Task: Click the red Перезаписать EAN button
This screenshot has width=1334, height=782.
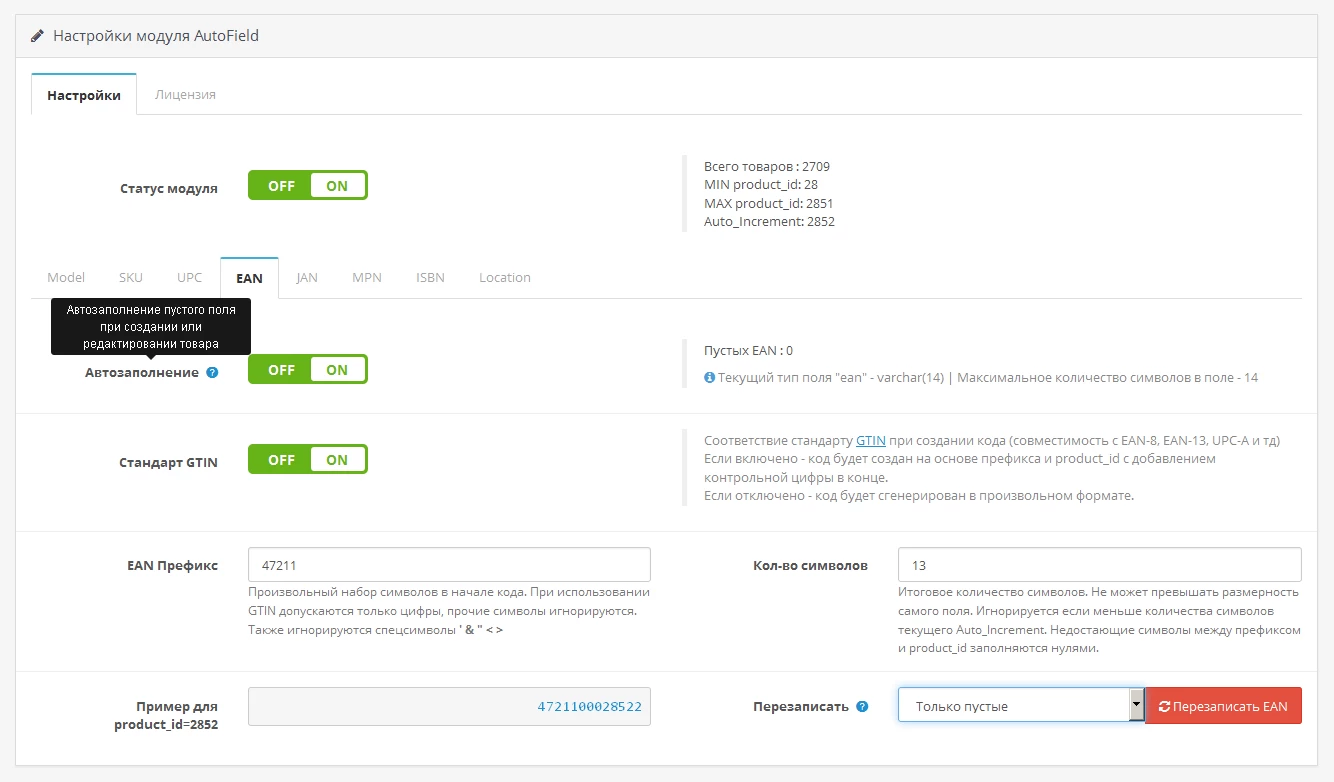Action: tap(1223, 705)
